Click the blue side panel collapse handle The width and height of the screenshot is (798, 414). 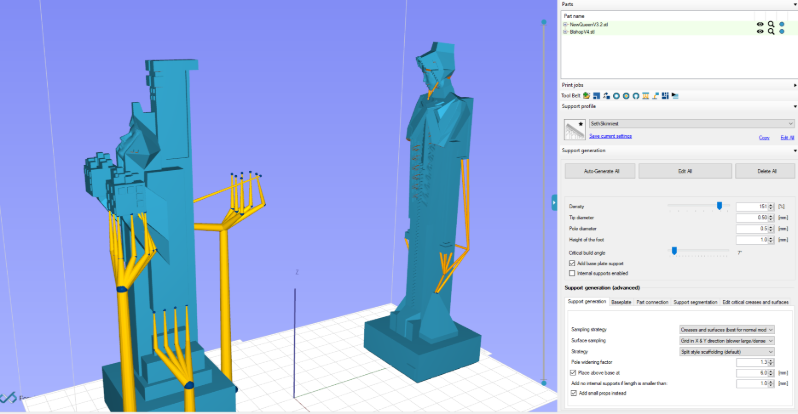point(554,202)
